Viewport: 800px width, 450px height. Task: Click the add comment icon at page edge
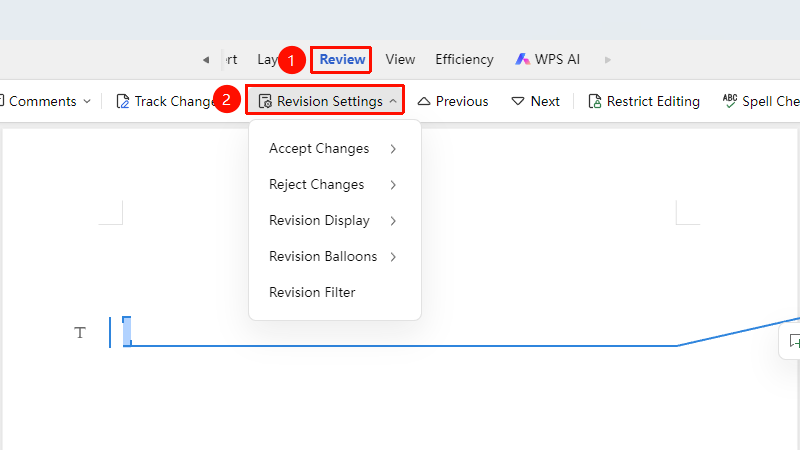[794, 341]
